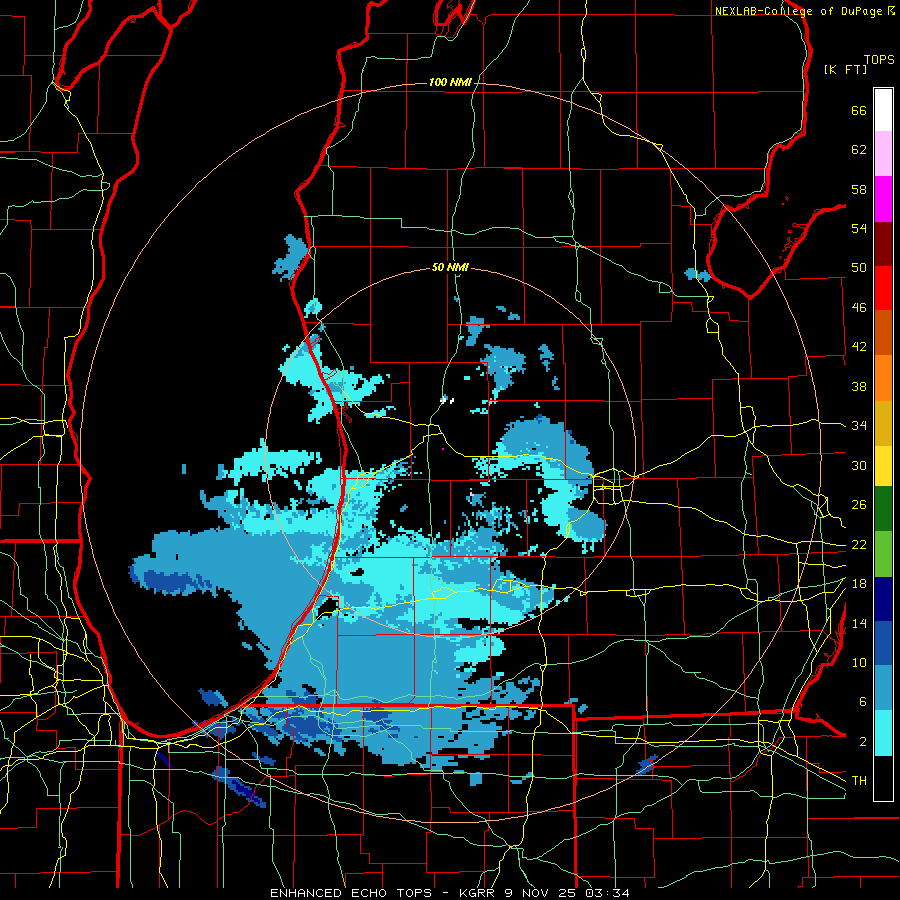Screen dimensions: 900x900
Task: Click the "50 NMI" range ring label
Action: pyautogui.click(x=450, y=267)
